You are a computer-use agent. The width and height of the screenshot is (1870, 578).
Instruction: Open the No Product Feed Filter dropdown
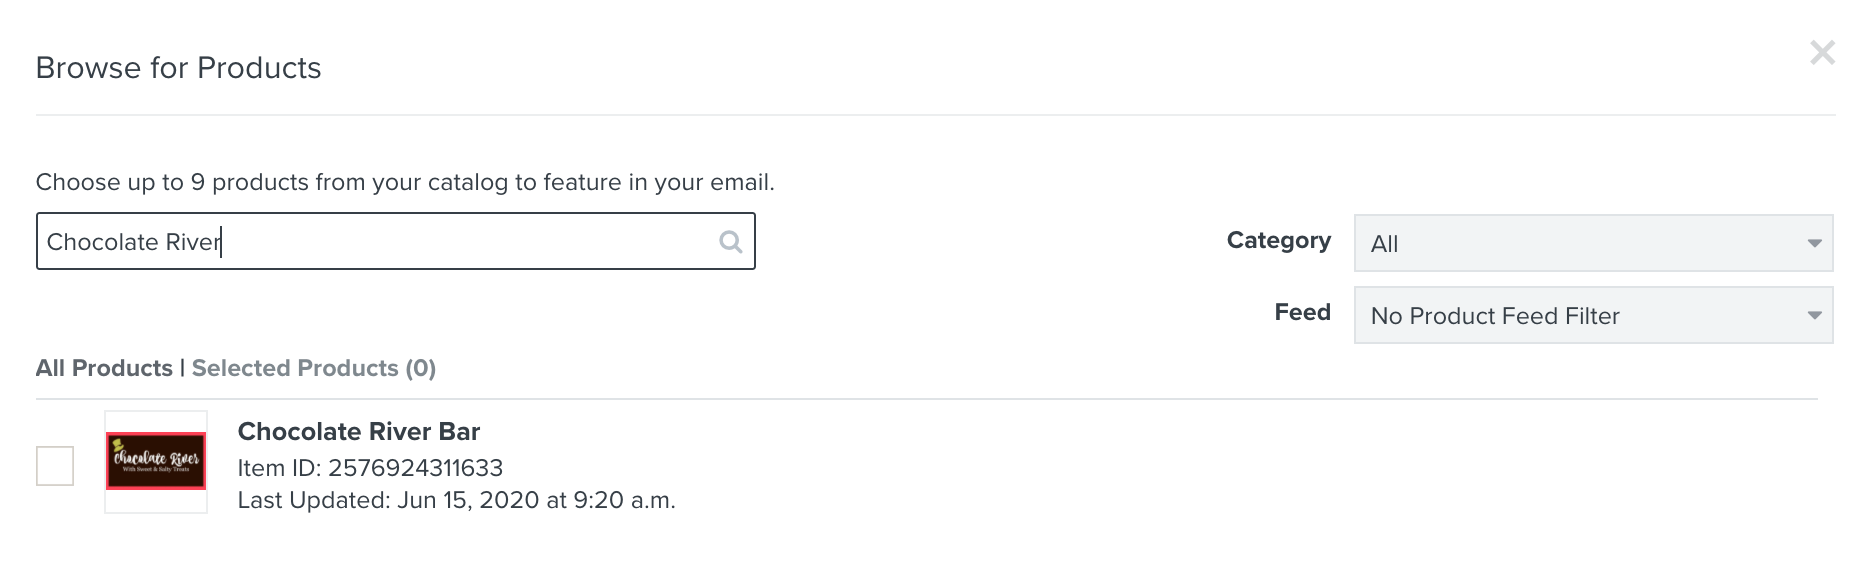point(1593,315)
